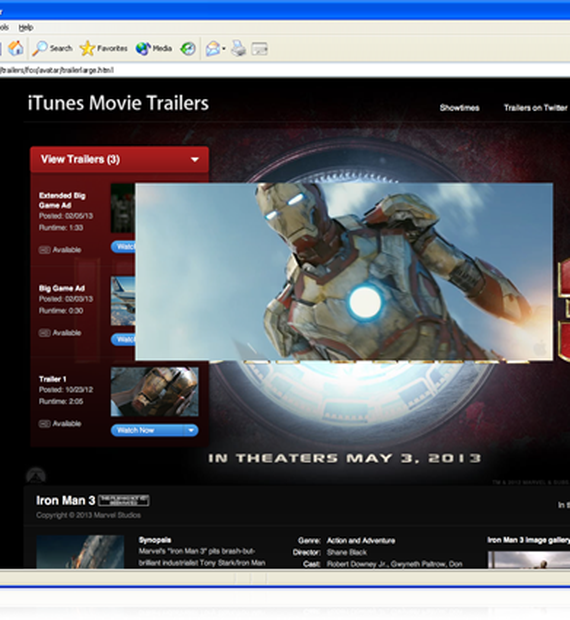Viewport: 570px width, 620px height.
Task: Click the MPAA rating badge
Action: 124,501
